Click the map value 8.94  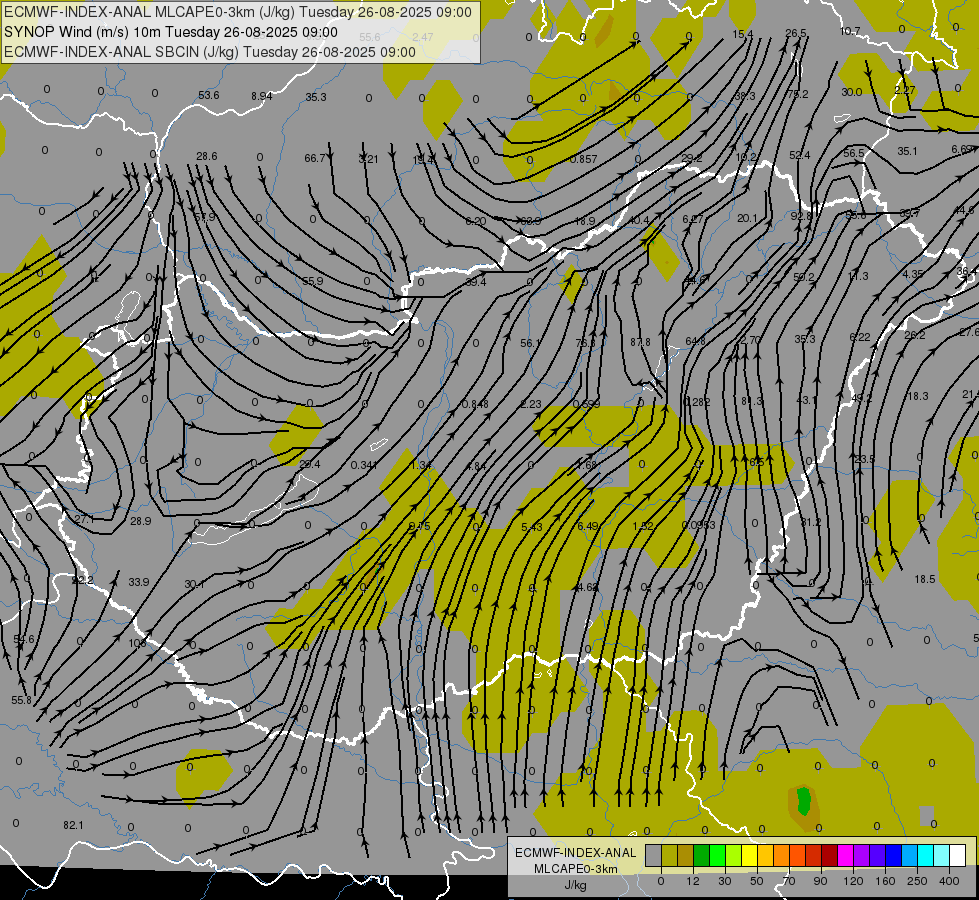(262, 96)
